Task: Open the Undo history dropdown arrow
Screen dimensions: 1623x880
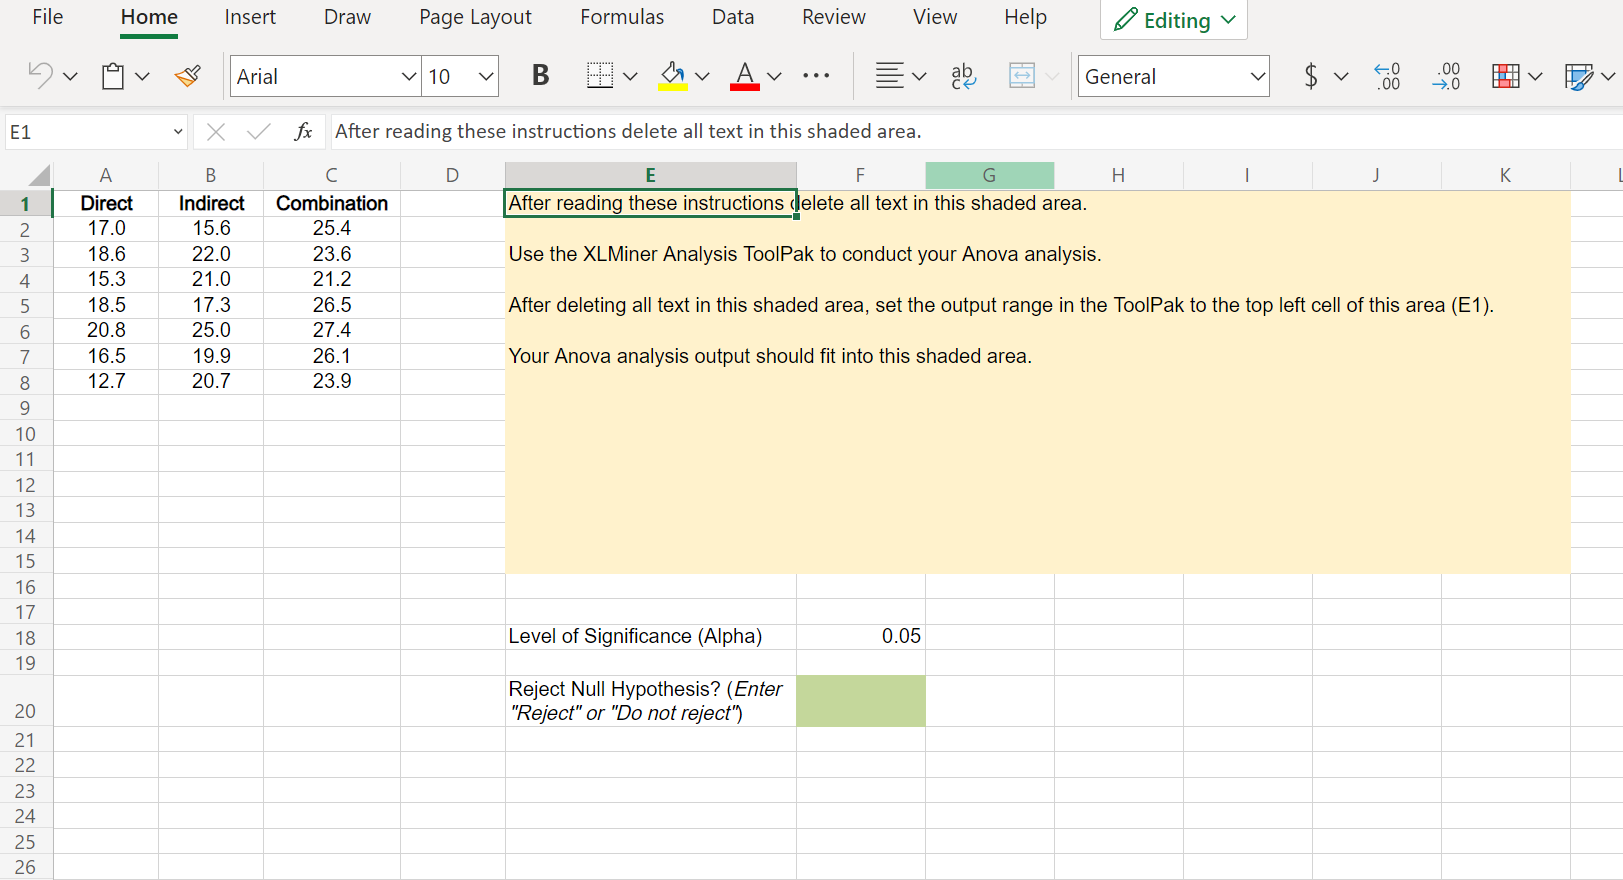Action: pos(70,76)
